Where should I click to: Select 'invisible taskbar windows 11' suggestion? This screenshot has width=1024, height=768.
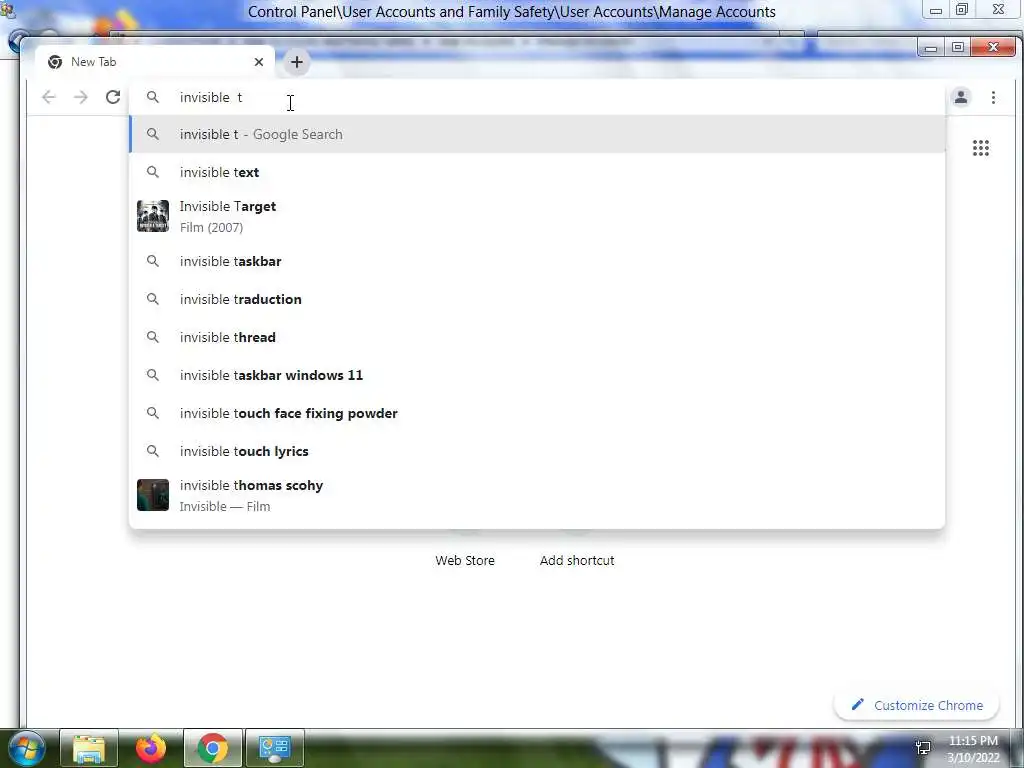pos(537,375)
